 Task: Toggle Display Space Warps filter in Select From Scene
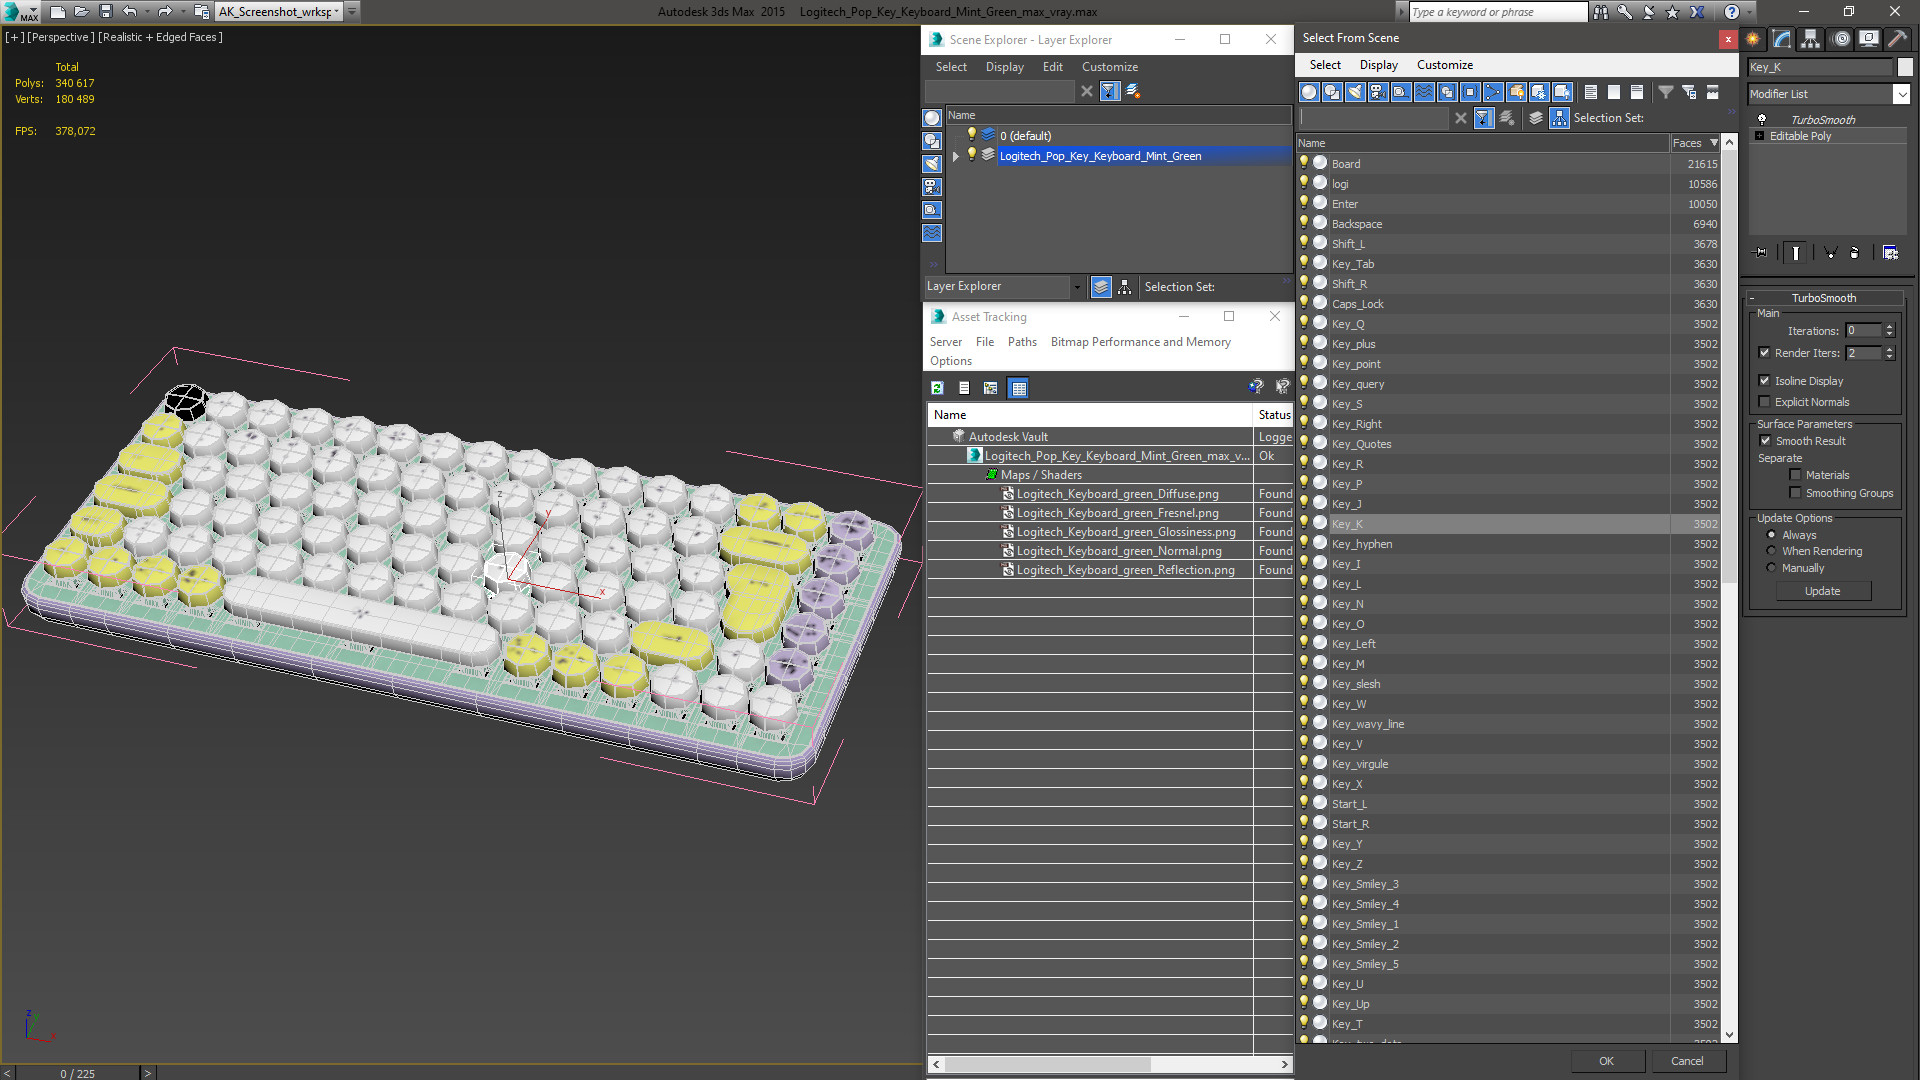pos(1424,92)
